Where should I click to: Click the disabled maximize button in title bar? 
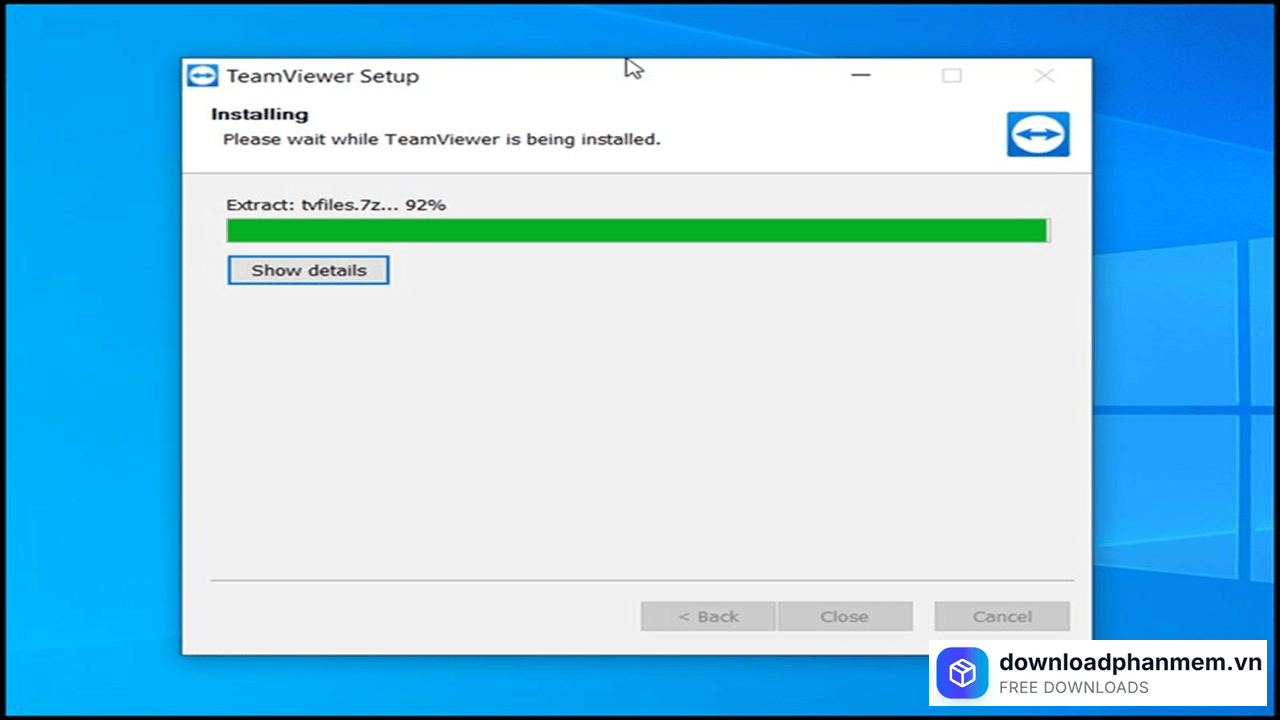pyautogui.click(x=952, y=76)
